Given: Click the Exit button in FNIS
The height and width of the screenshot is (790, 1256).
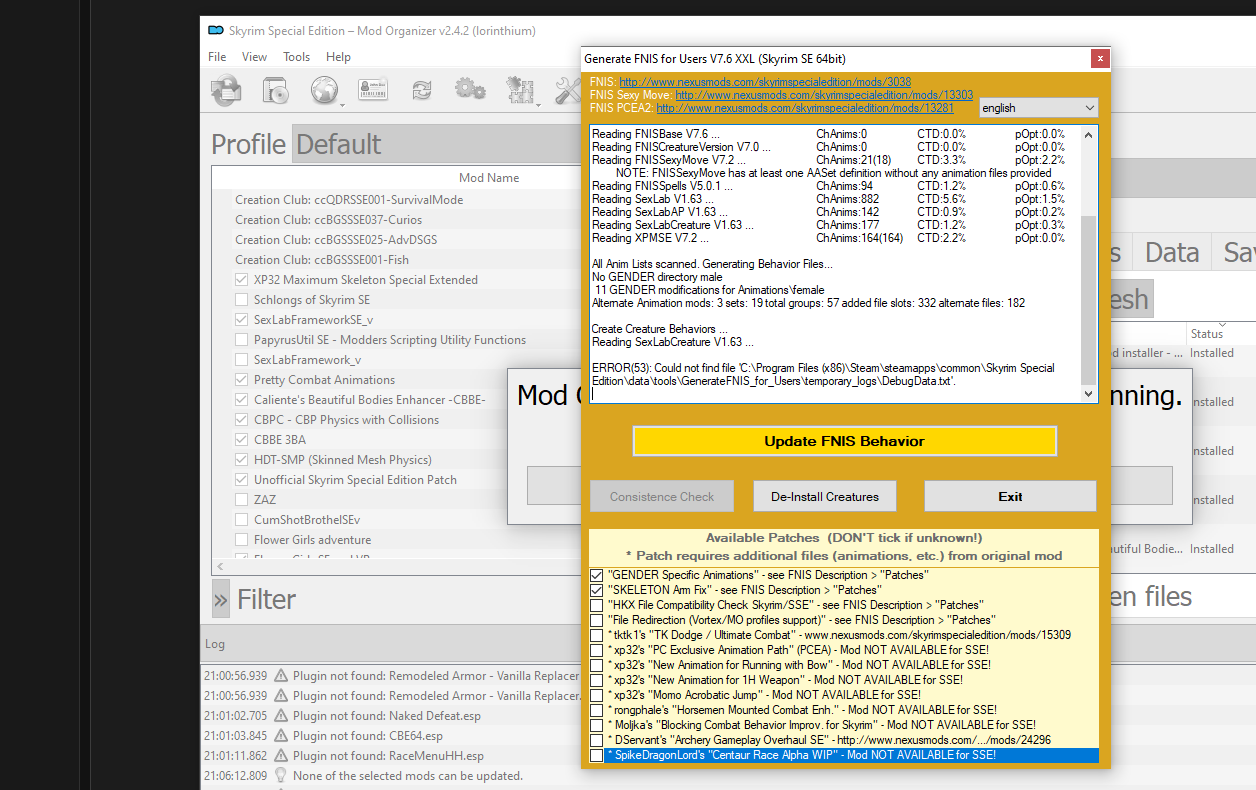Looking at the screenshot, I should pos(1010,496).
